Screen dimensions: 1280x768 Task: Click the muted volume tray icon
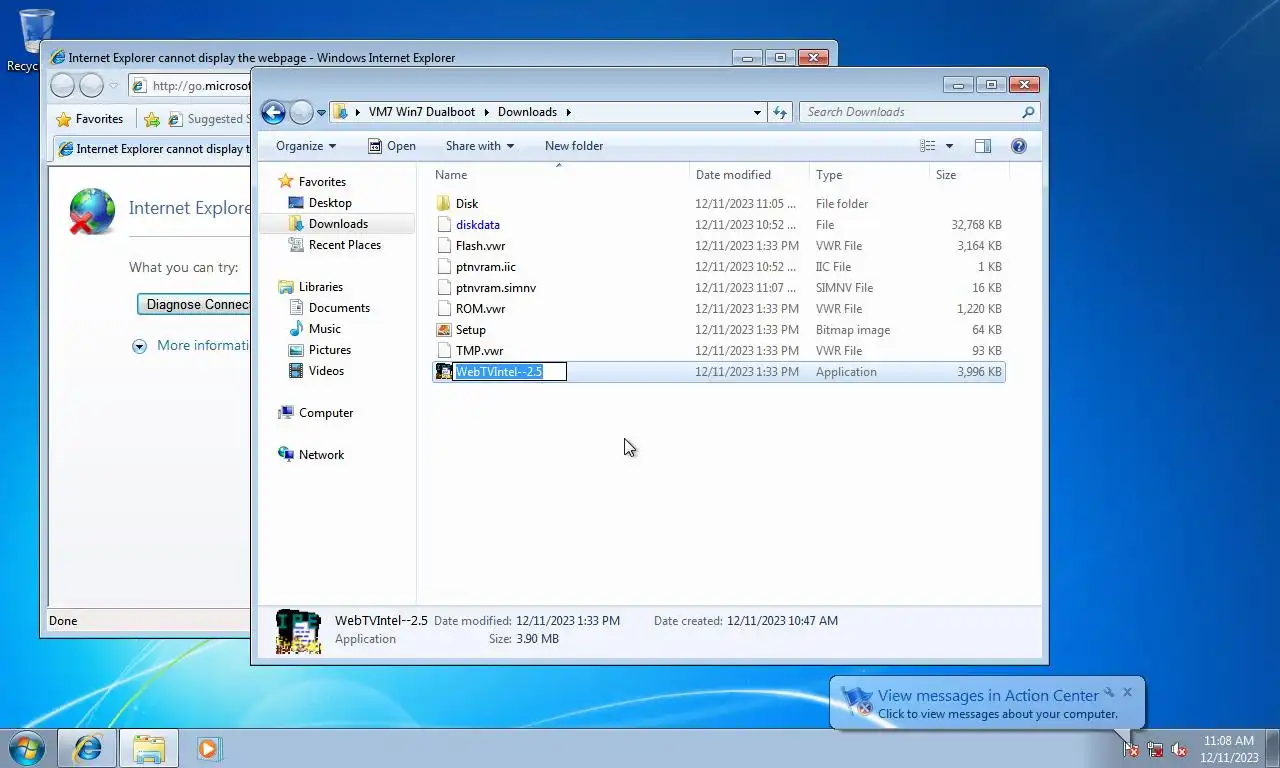tap(1179, 749)
